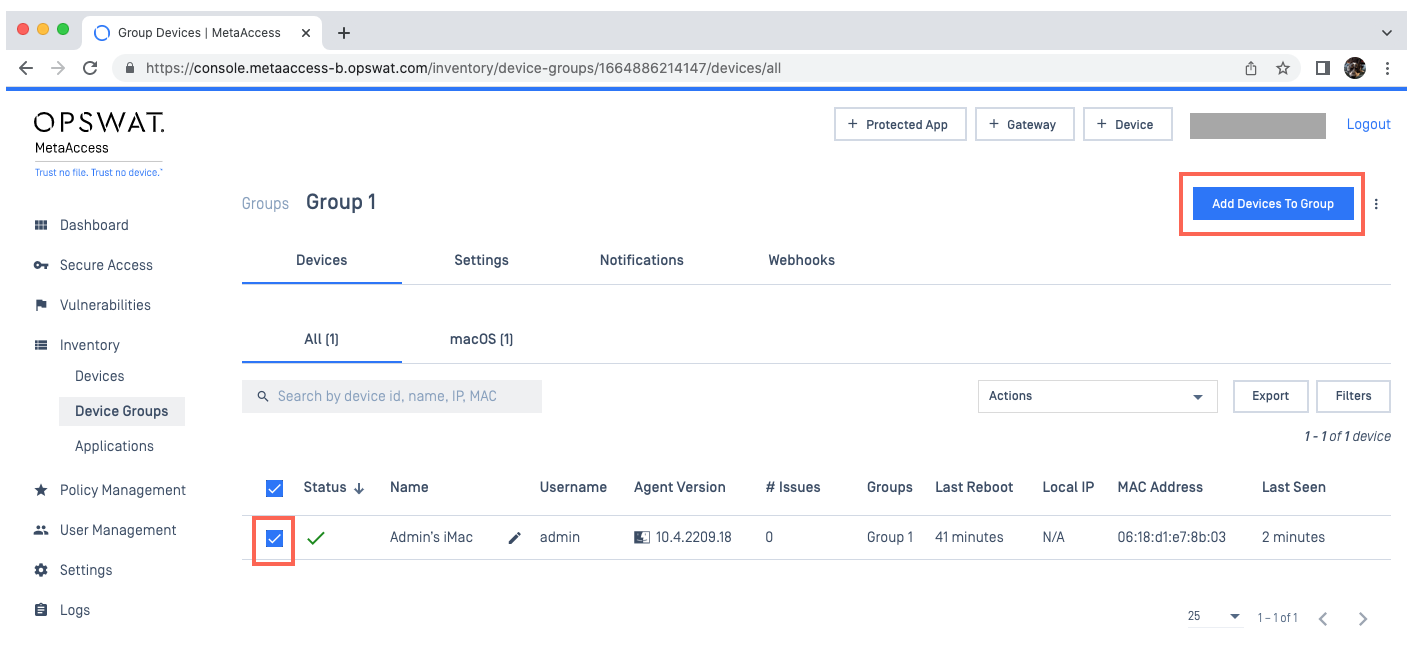Click the Secure Access key icon
The width and height of the screenshot is (1415, 658).
tap(41, 265)
